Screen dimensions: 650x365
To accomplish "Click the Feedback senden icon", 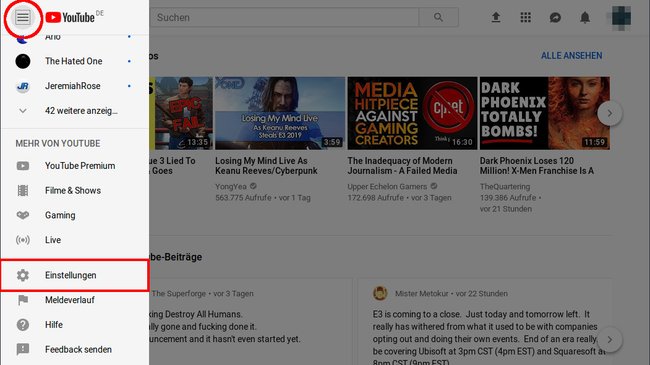I will 23,349.
